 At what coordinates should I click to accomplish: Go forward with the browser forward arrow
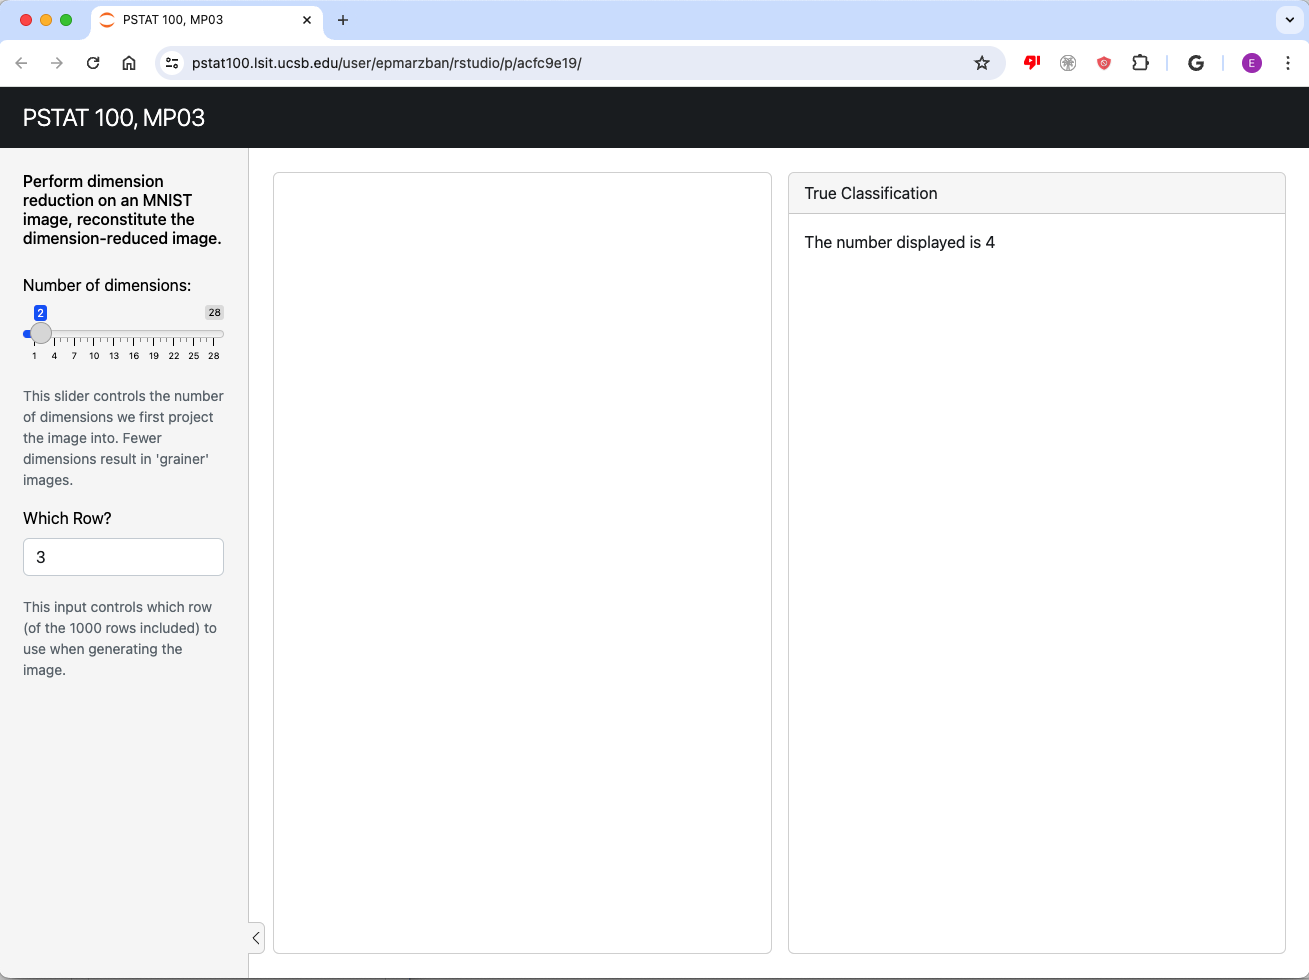pos(57,63)
